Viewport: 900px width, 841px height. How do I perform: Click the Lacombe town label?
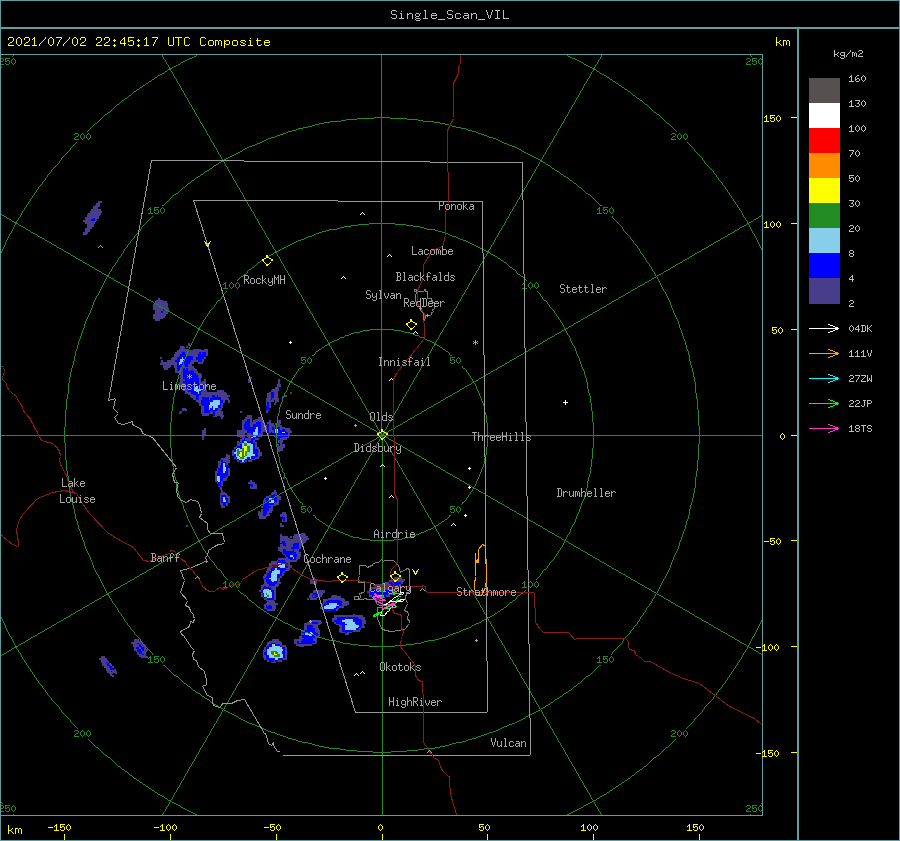point(432,251)
